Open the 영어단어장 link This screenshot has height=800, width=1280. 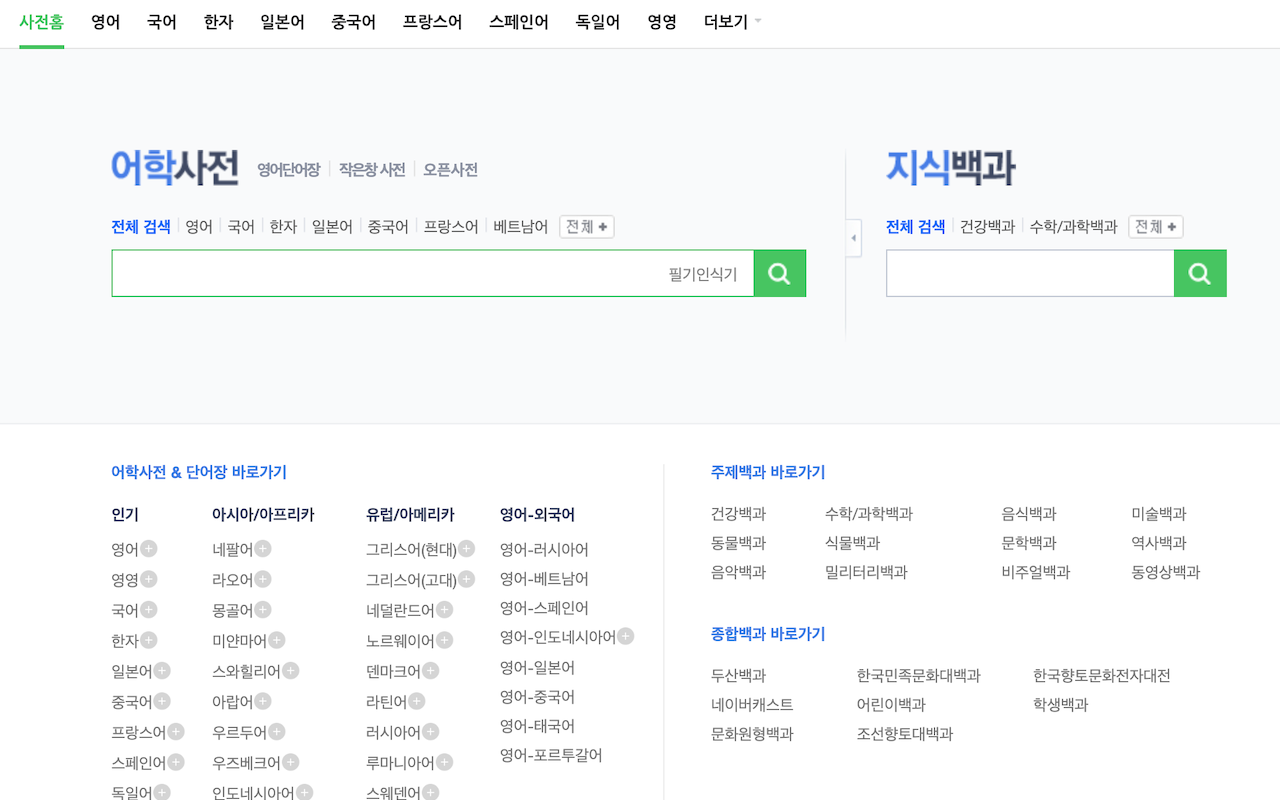(x=289, y=170)
